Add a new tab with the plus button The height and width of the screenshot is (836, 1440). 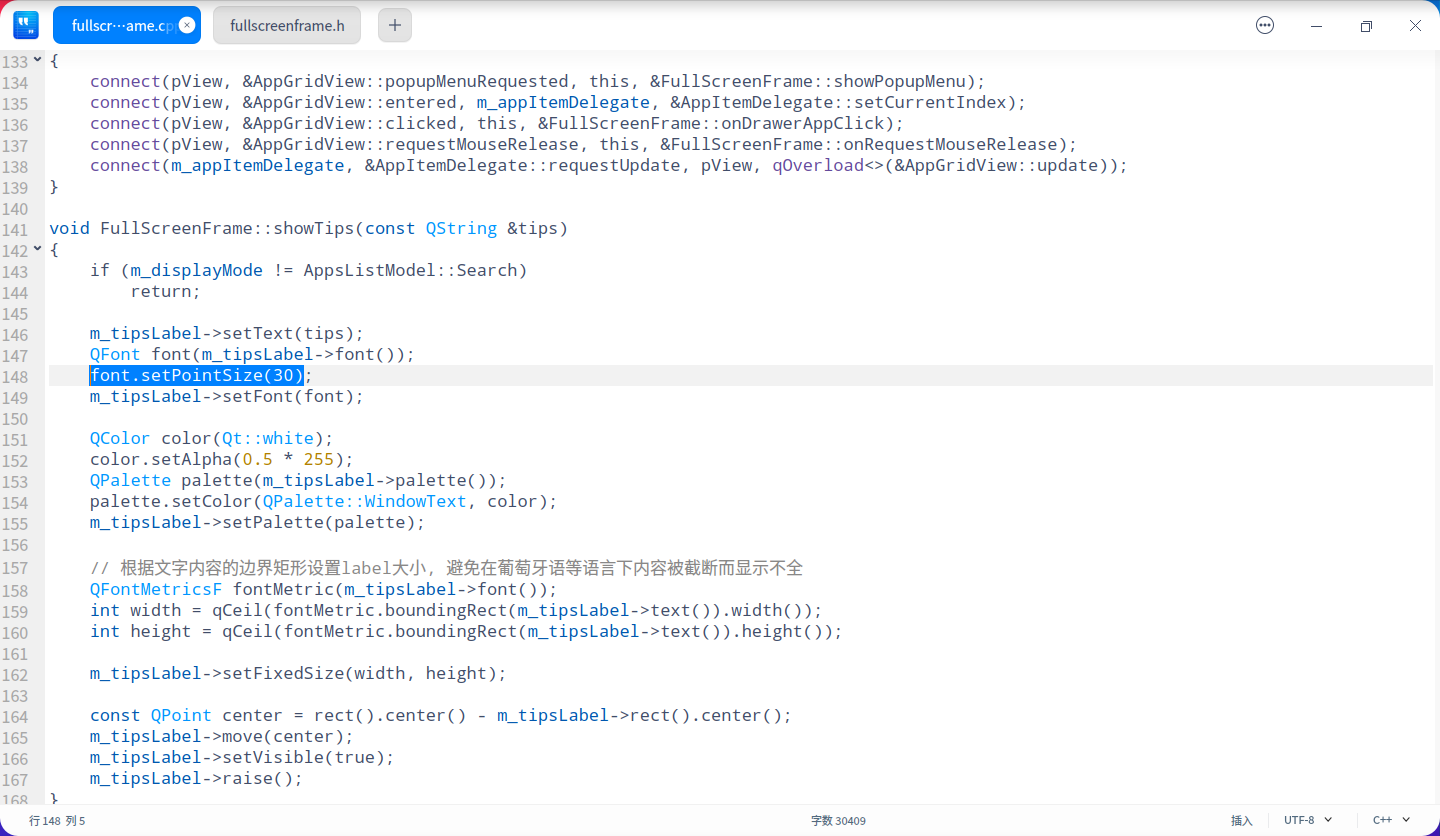[395, 26]
